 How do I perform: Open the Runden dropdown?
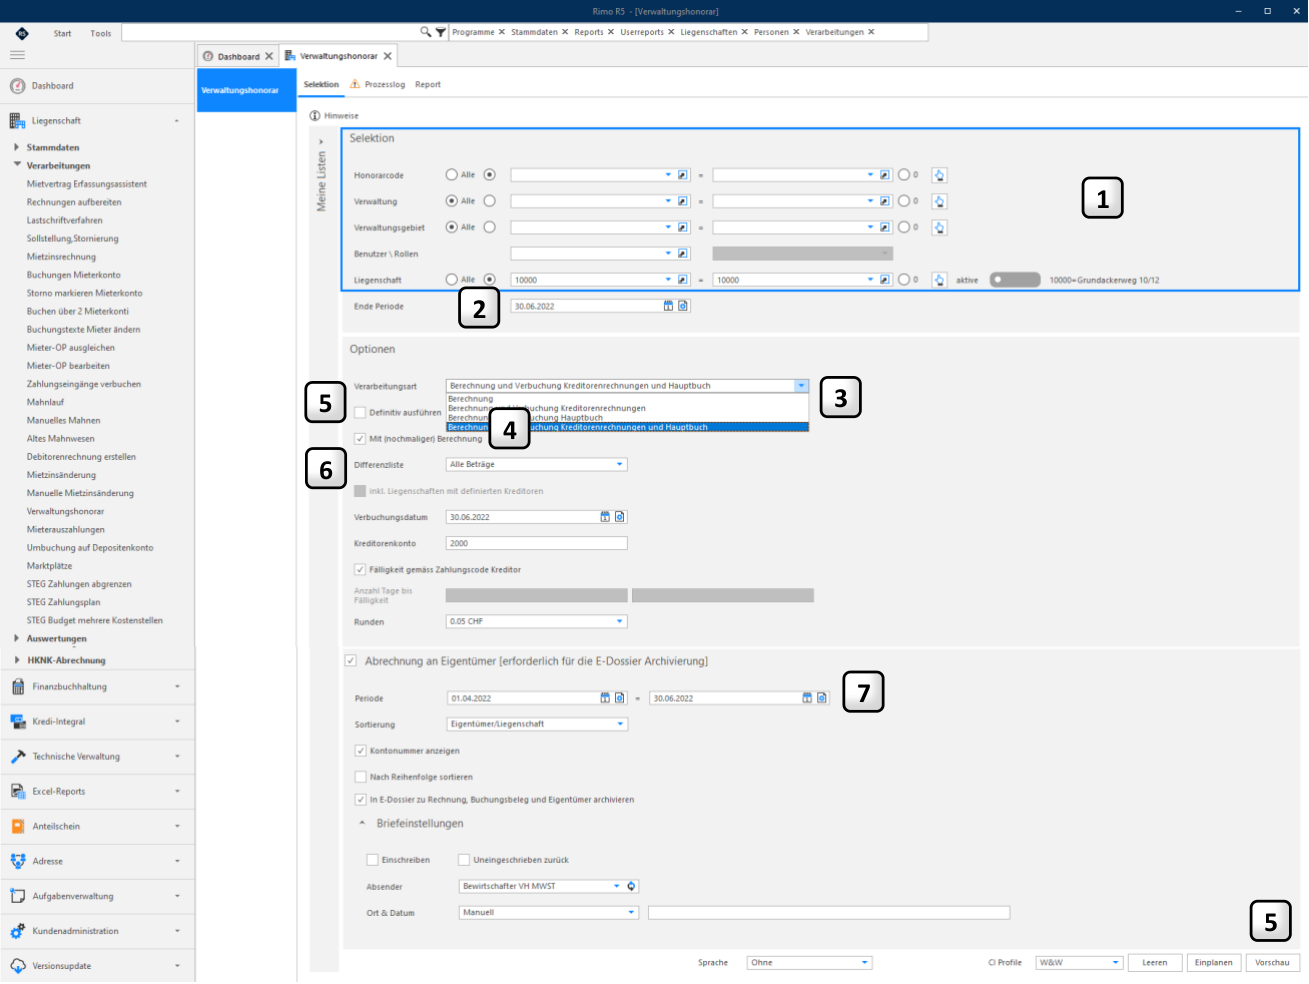[x=620, y=621]
